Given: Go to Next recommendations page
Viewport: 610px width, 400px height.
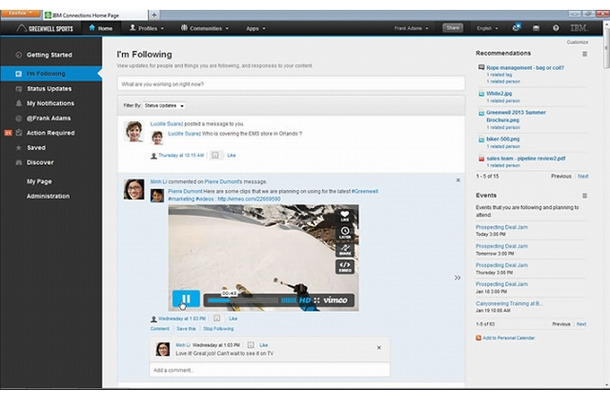Looking at the screenshot, I should (583, 176).
